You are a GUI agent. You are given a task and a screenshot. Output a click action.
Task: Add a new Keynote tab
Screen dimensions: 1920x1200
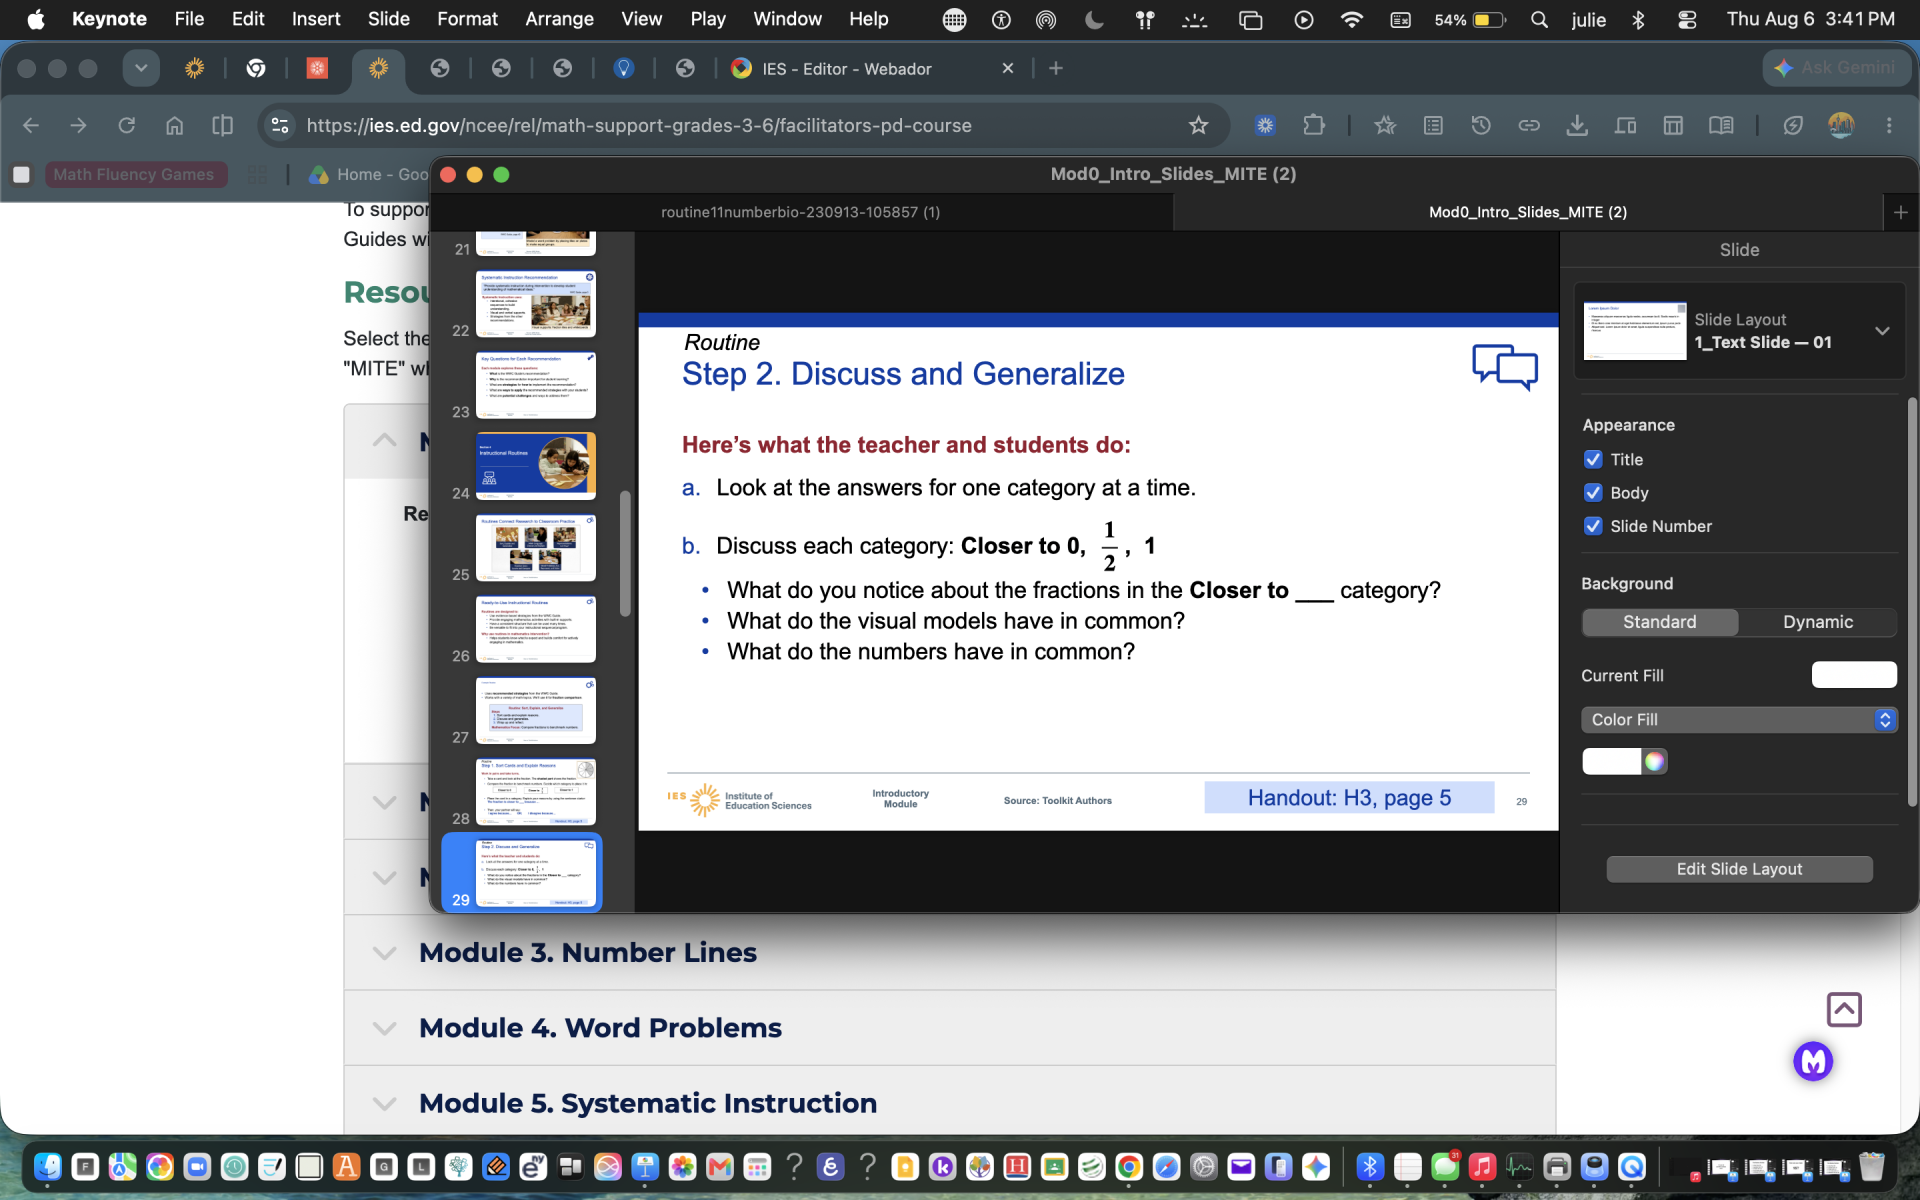[x=1900, y=212]
